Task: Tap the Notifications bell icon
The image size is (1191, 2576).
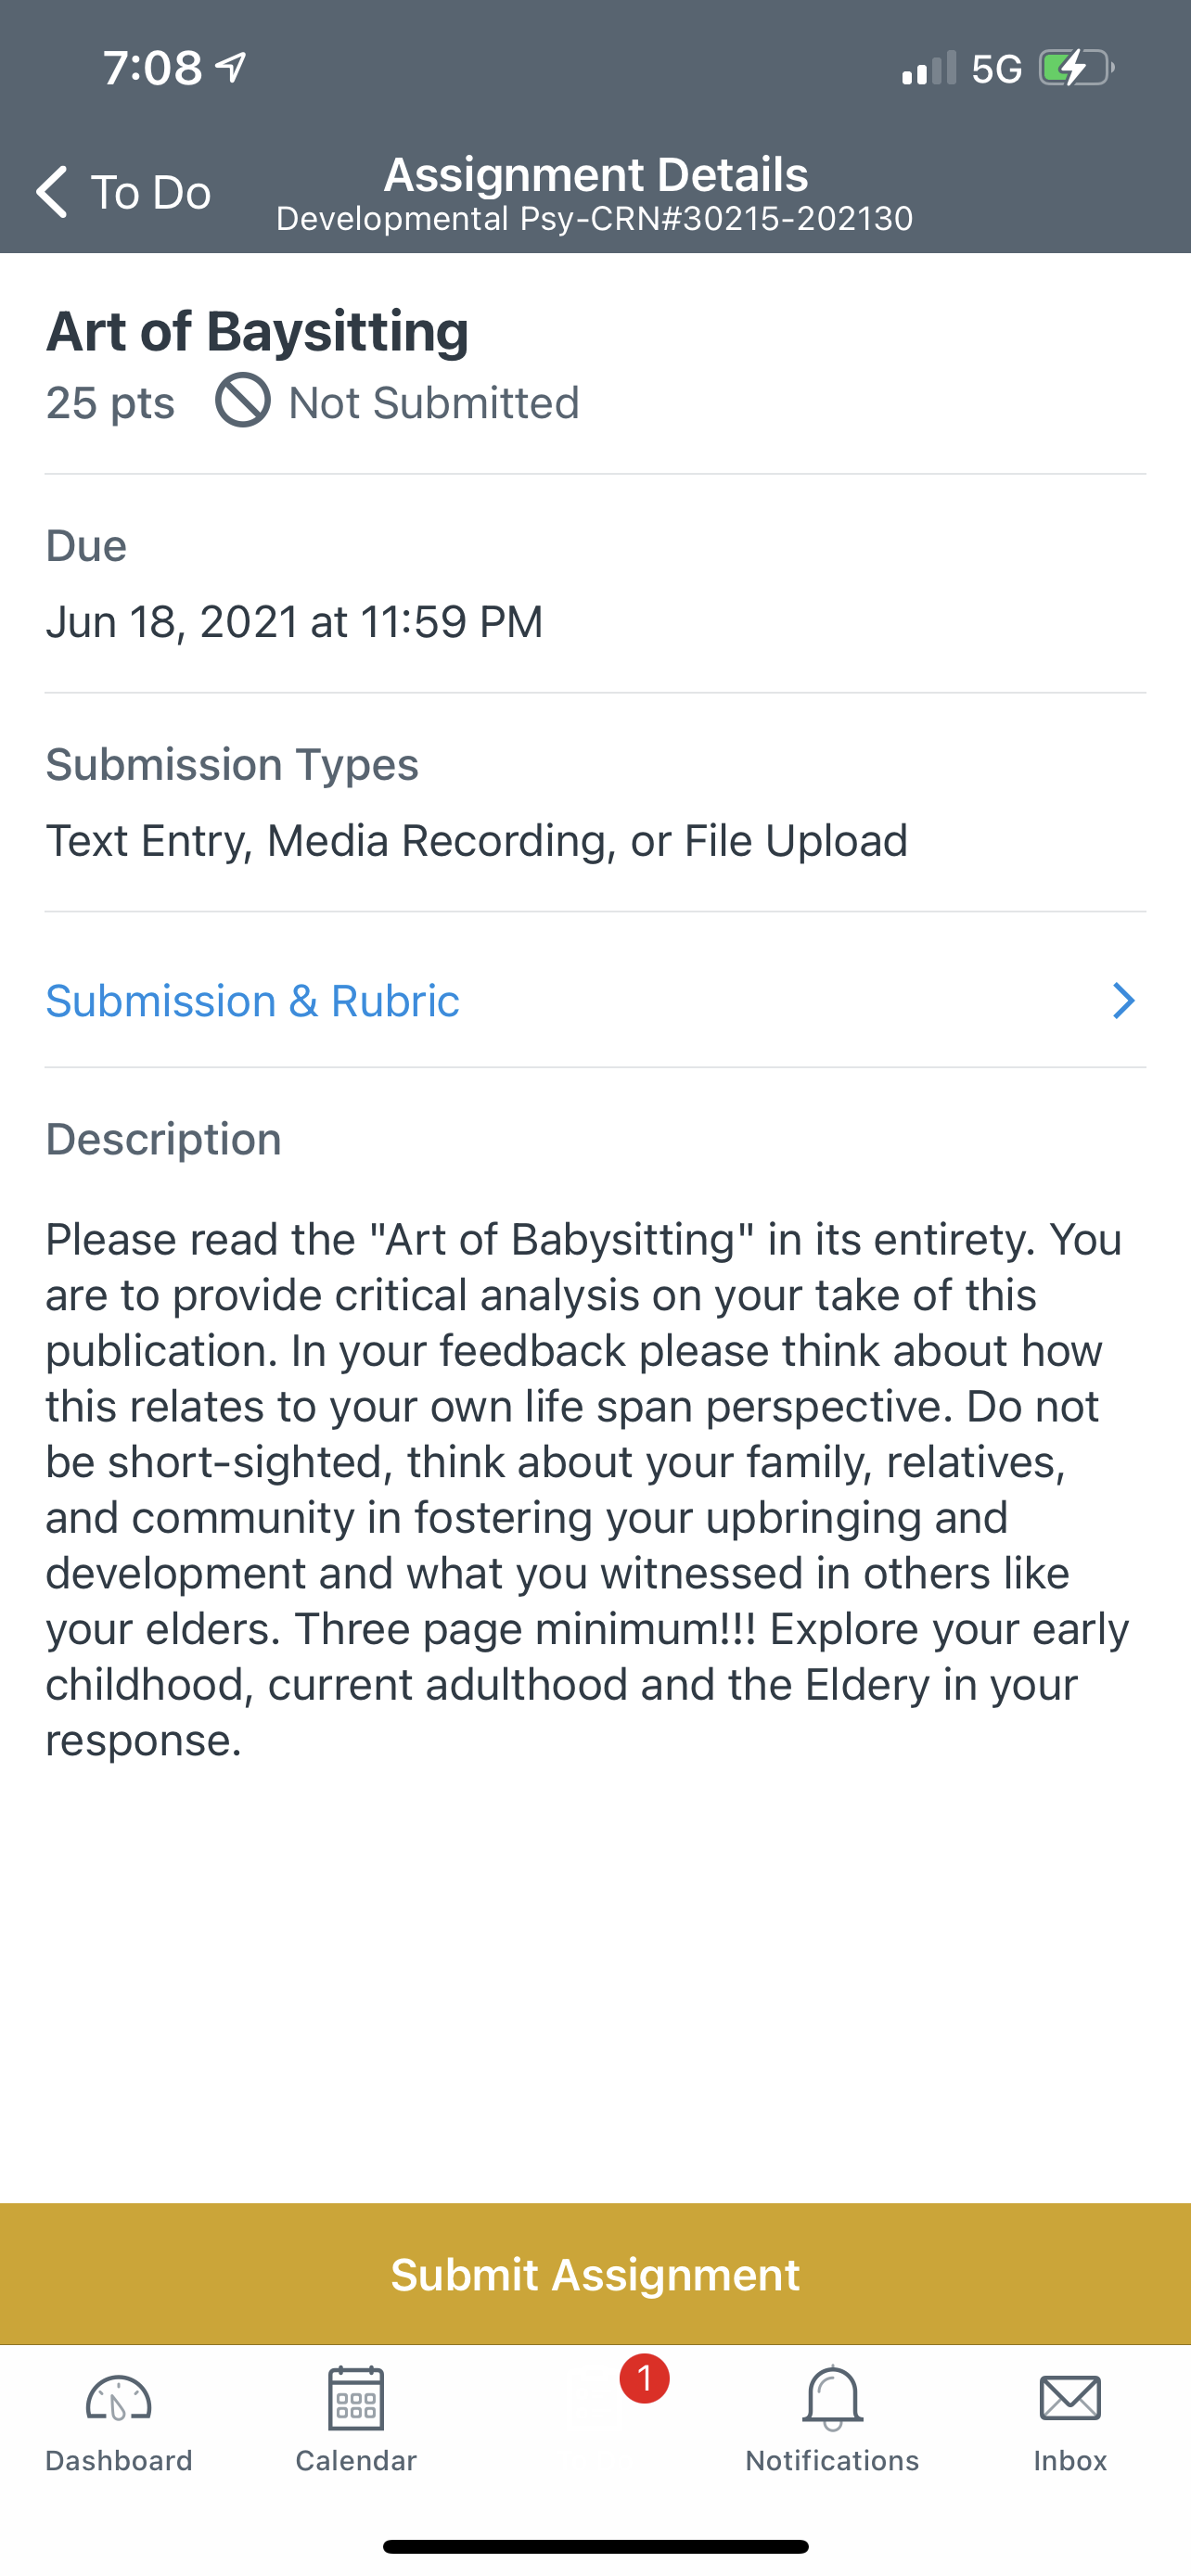Action: [832, 2398]
